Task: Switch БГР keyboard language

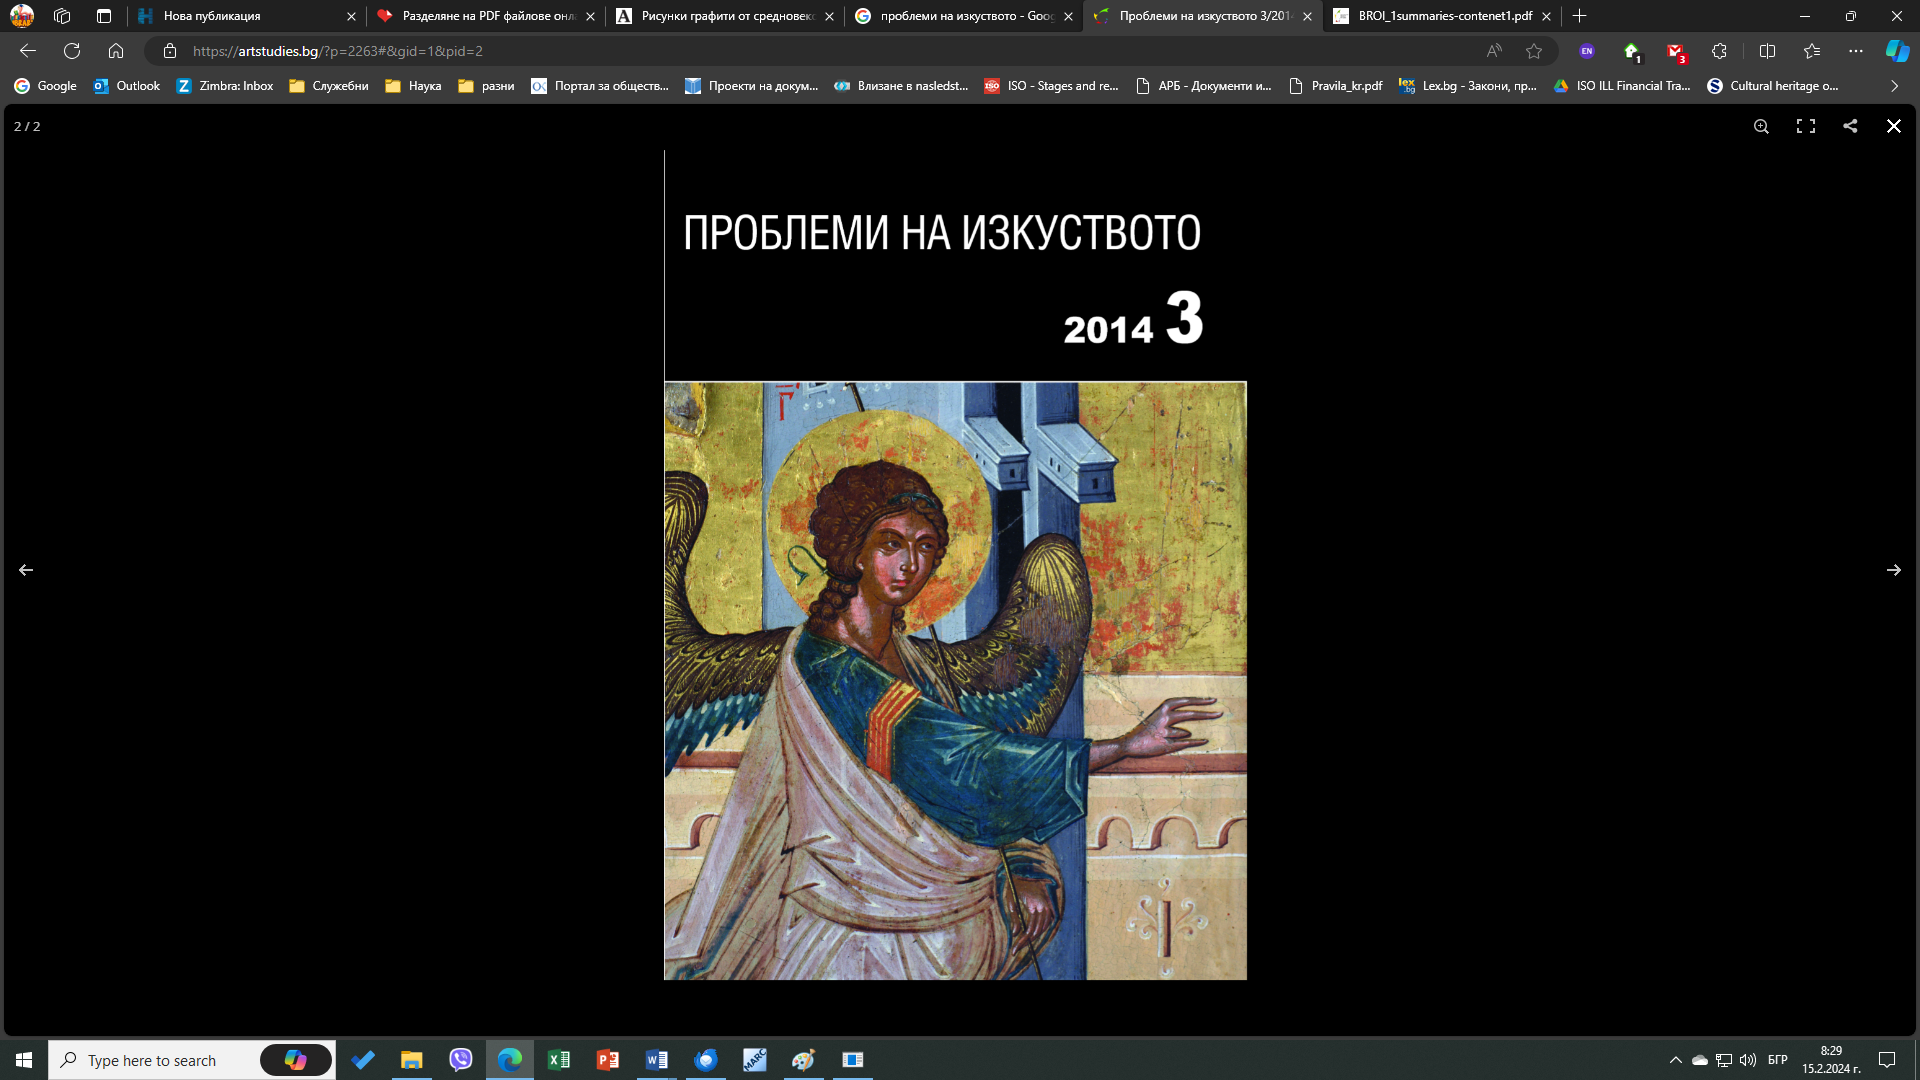Action: click(x=1778, y=1060)
